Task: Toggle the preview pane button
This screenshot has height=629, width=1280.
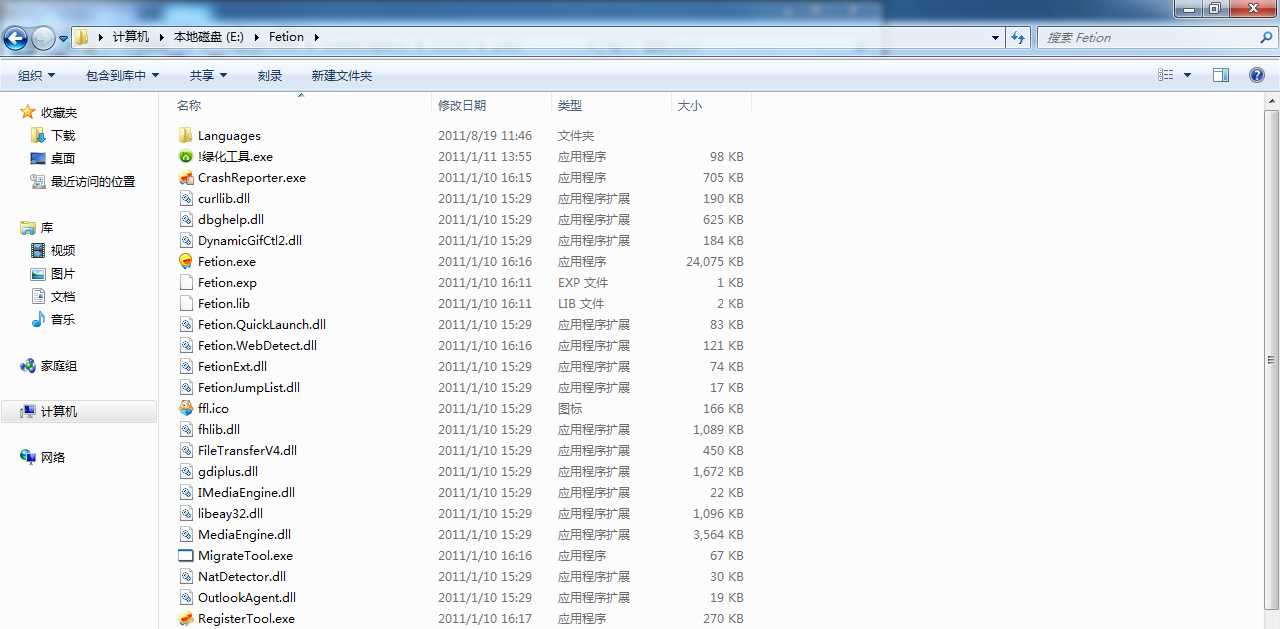Action: click(1221, 75)
